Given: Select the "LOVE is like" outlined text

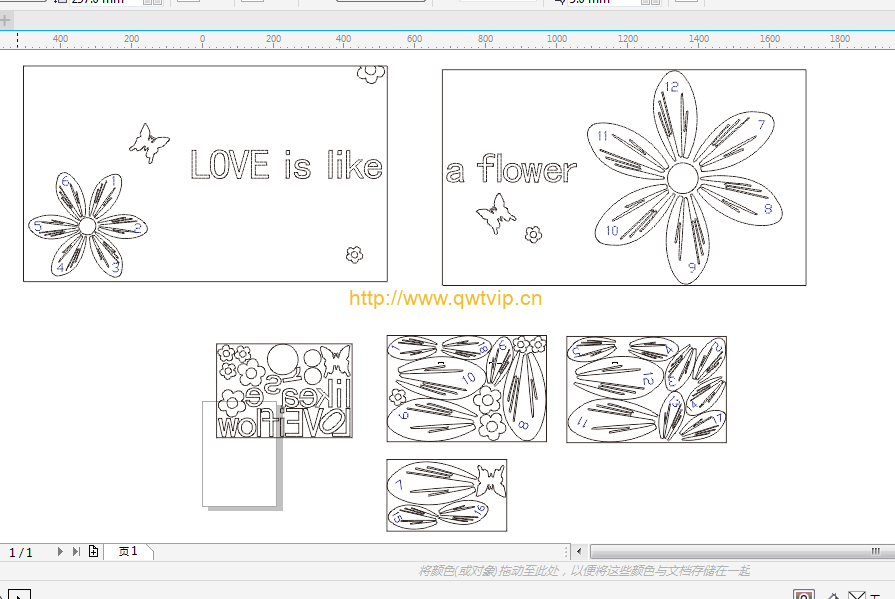Looking at the screenshot, I should pyautogui.click(x=286, y=164).
